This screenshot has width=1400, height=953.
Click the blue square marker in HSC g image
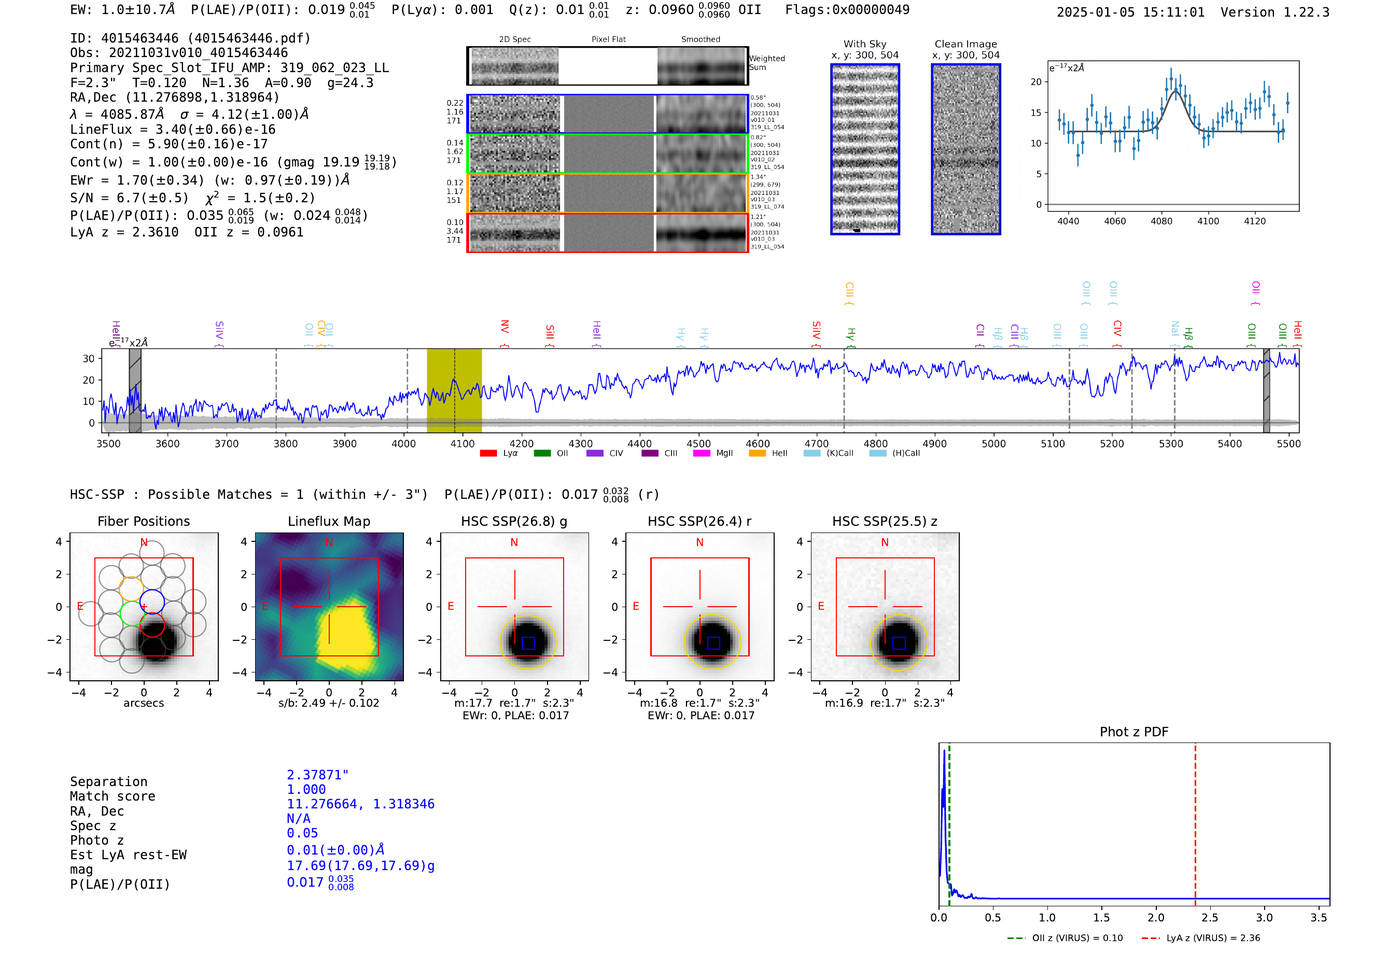click(x=528, y=642)
